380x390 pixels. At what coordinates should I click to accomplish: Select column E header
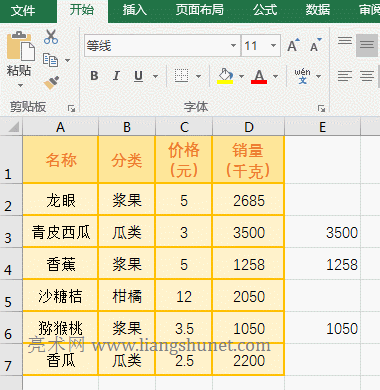pos(322,127)
